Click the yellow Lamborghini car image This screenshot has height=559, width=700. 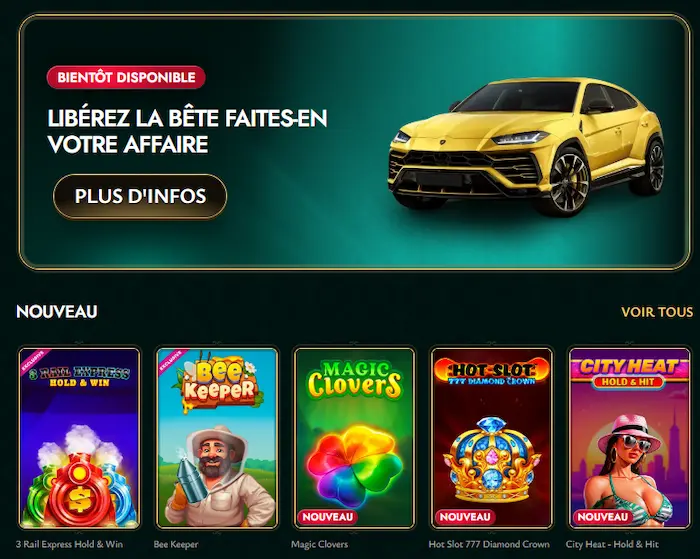click(526, 147)
